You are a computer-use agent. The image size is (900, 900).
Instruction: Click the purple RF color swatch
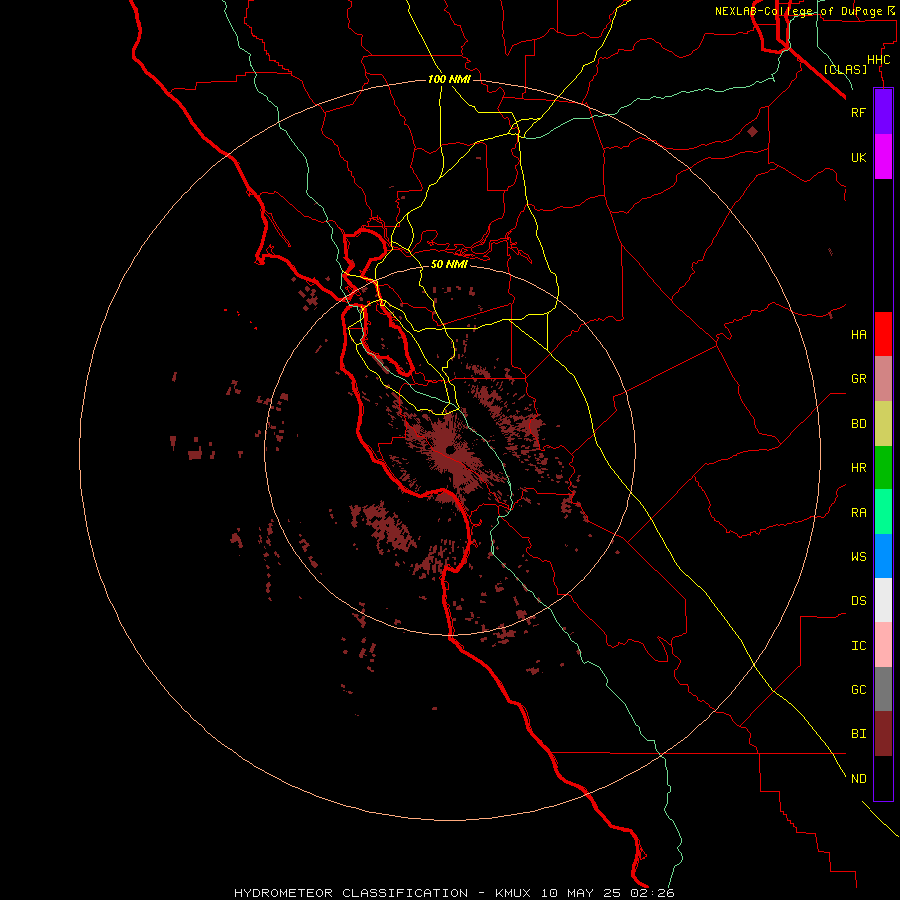883,112
